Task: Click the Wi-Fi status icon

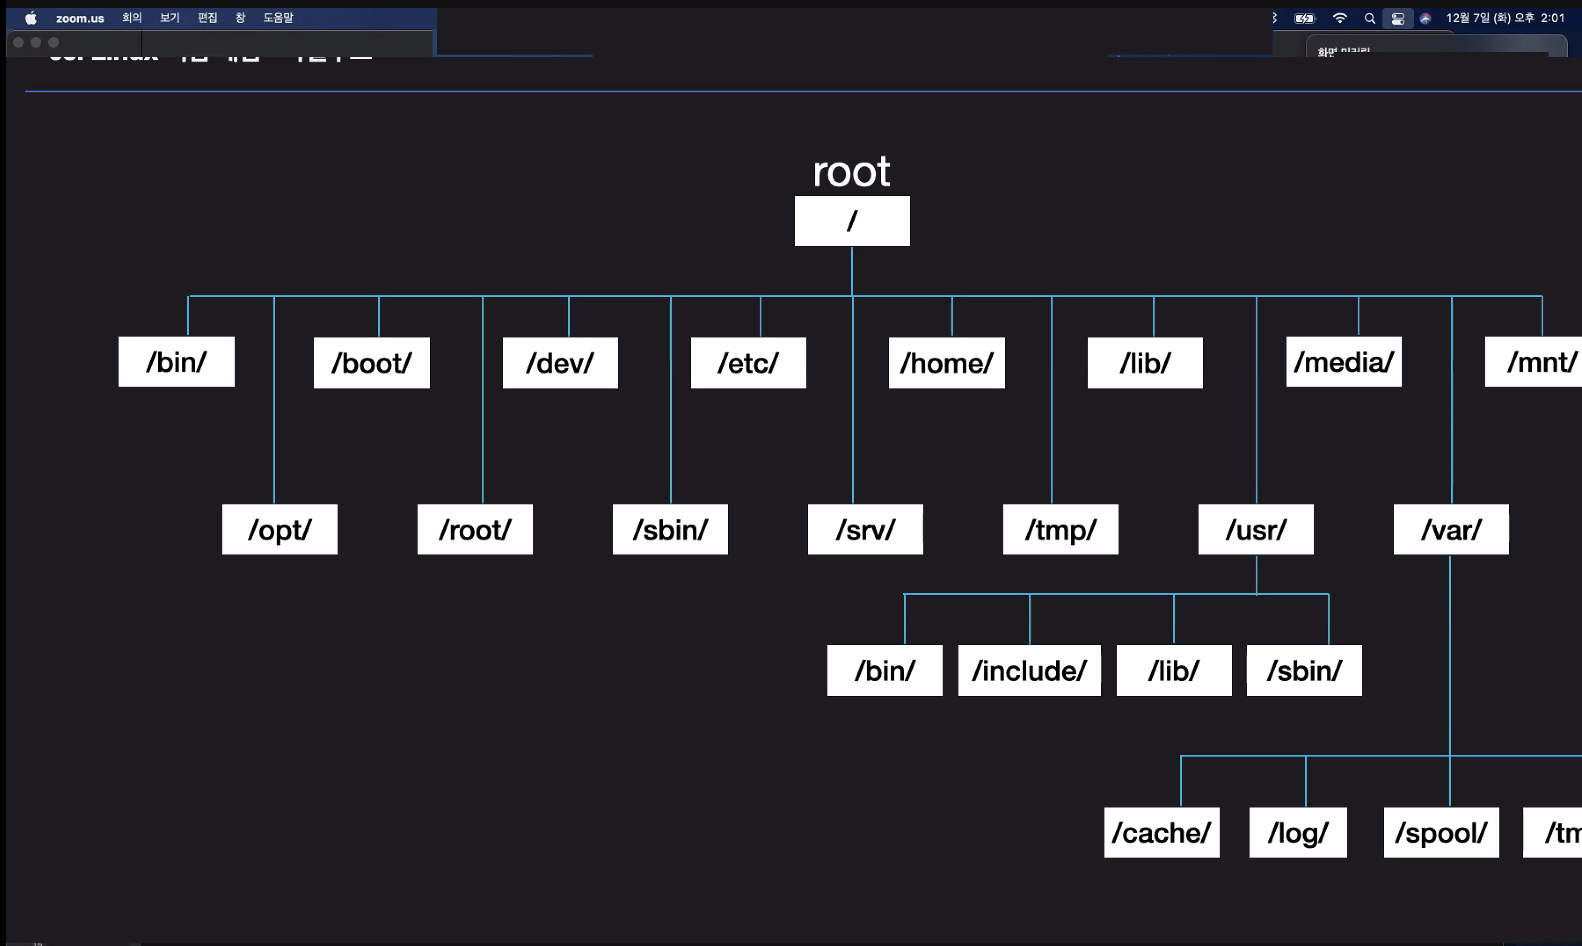Action: pos(1340,18)
